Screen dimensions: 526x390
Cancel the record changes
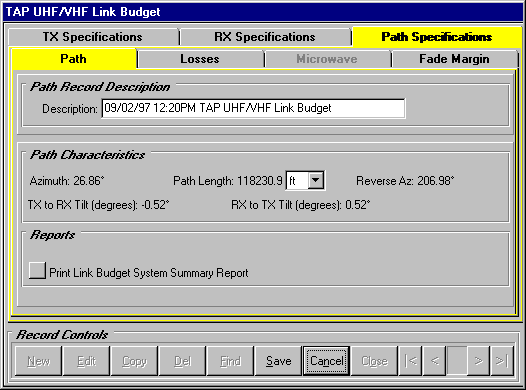click(x=326, y=361)
